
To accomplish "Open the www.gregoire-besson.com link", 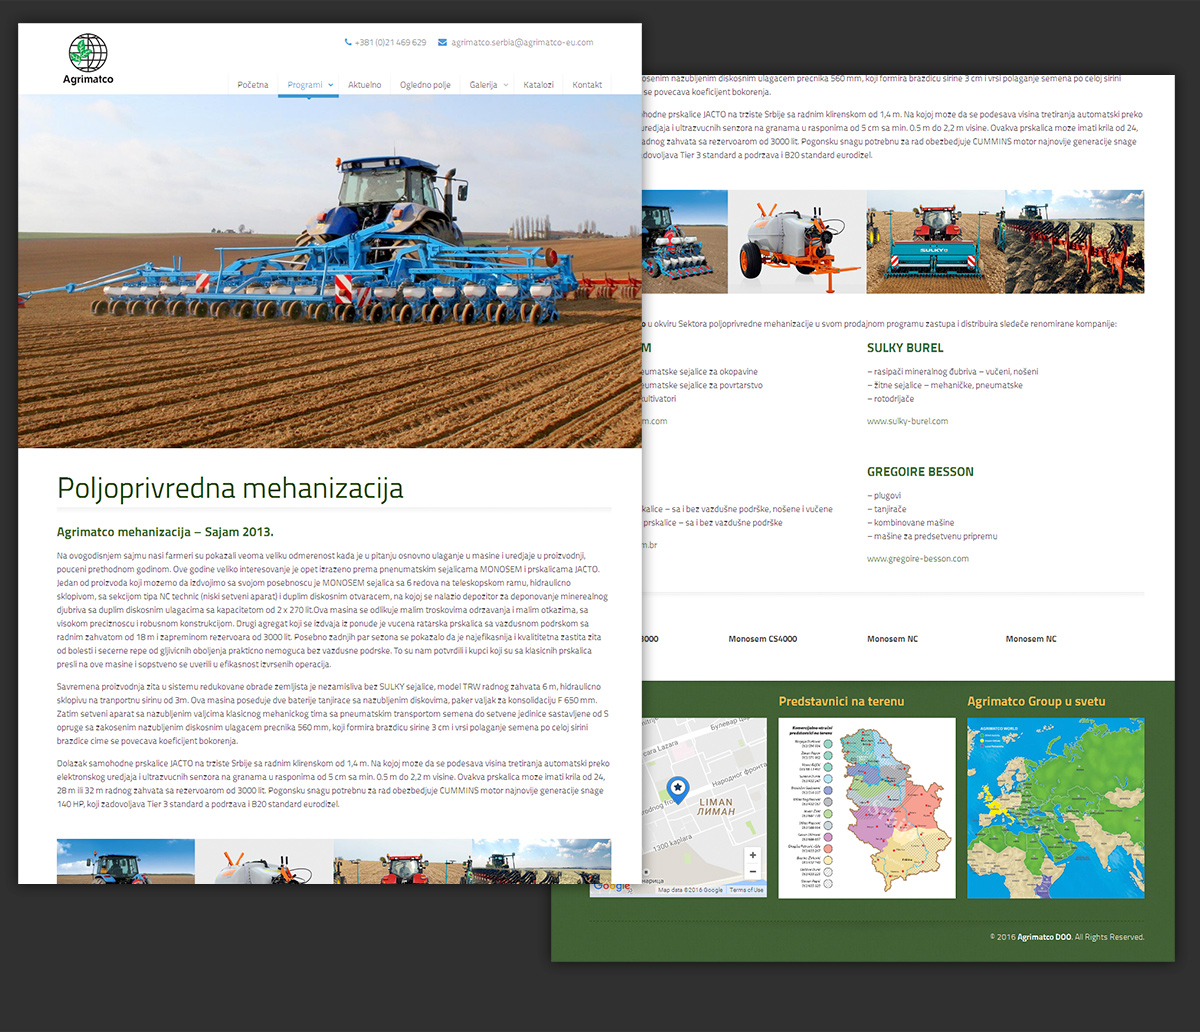I will tap(918, 558).
